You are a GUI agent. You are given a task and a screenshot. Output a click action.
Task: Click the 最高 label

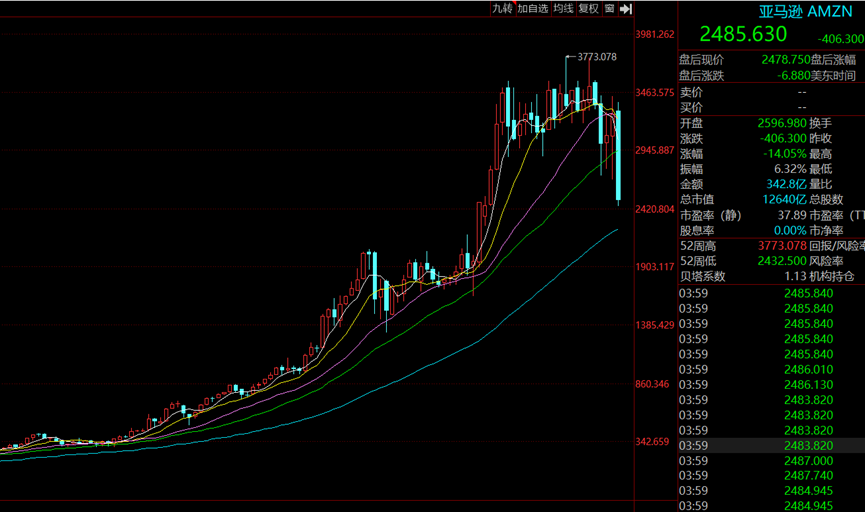[x=820, y=154]
